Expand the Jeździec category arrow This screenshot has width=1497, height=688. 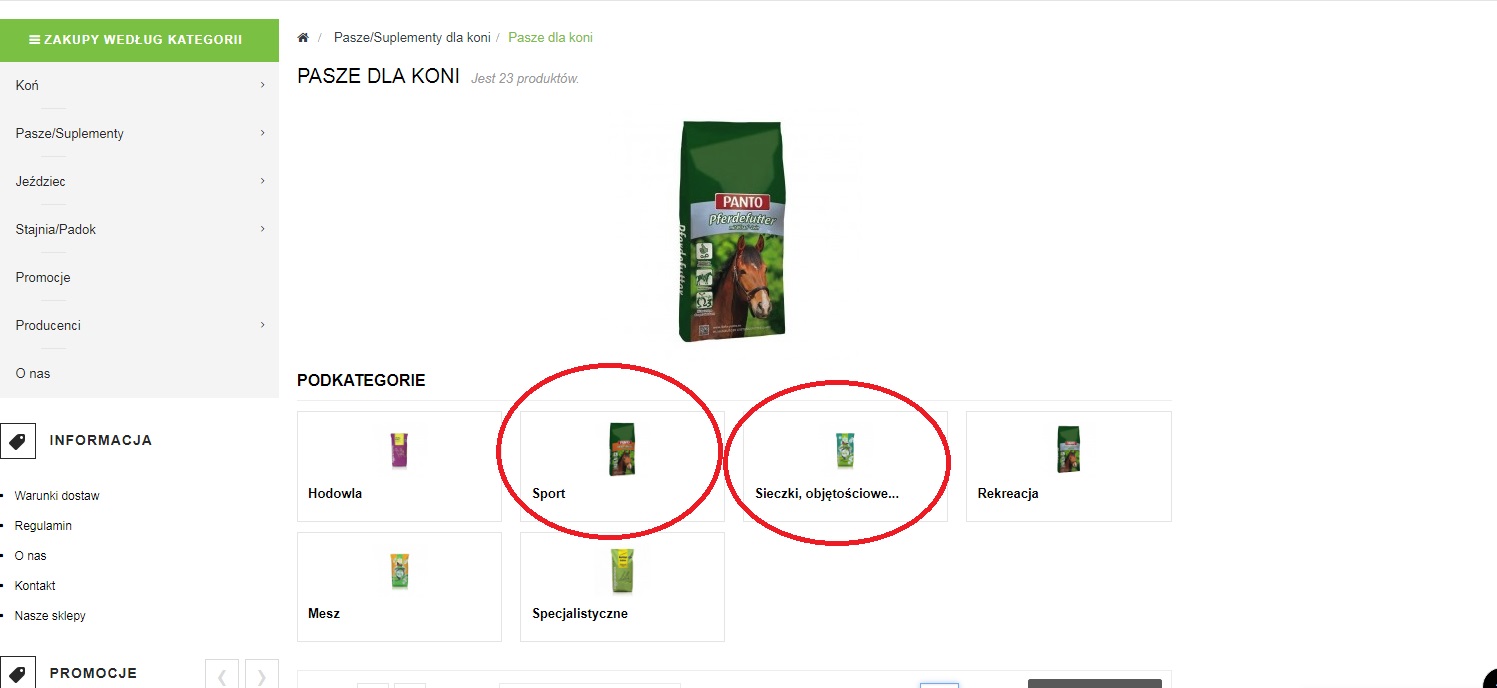click(263, 182)
